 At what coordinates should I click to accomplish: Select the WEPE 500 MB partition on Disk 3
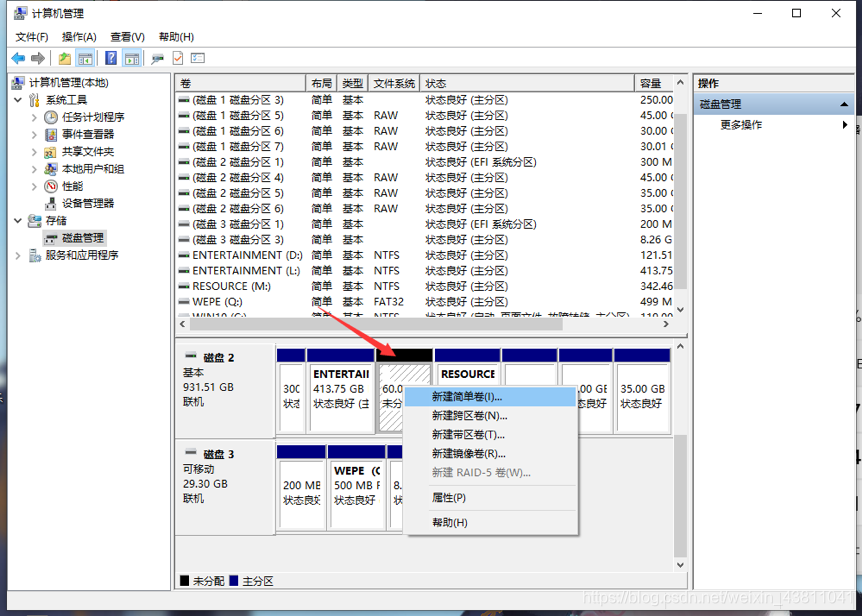point(356,488)
